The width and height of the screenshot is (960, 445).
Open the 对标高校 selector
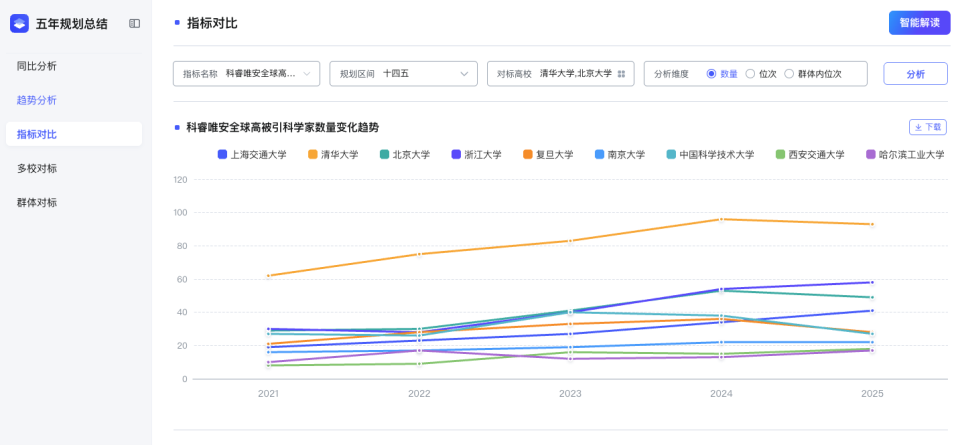[x=560, y=74]
